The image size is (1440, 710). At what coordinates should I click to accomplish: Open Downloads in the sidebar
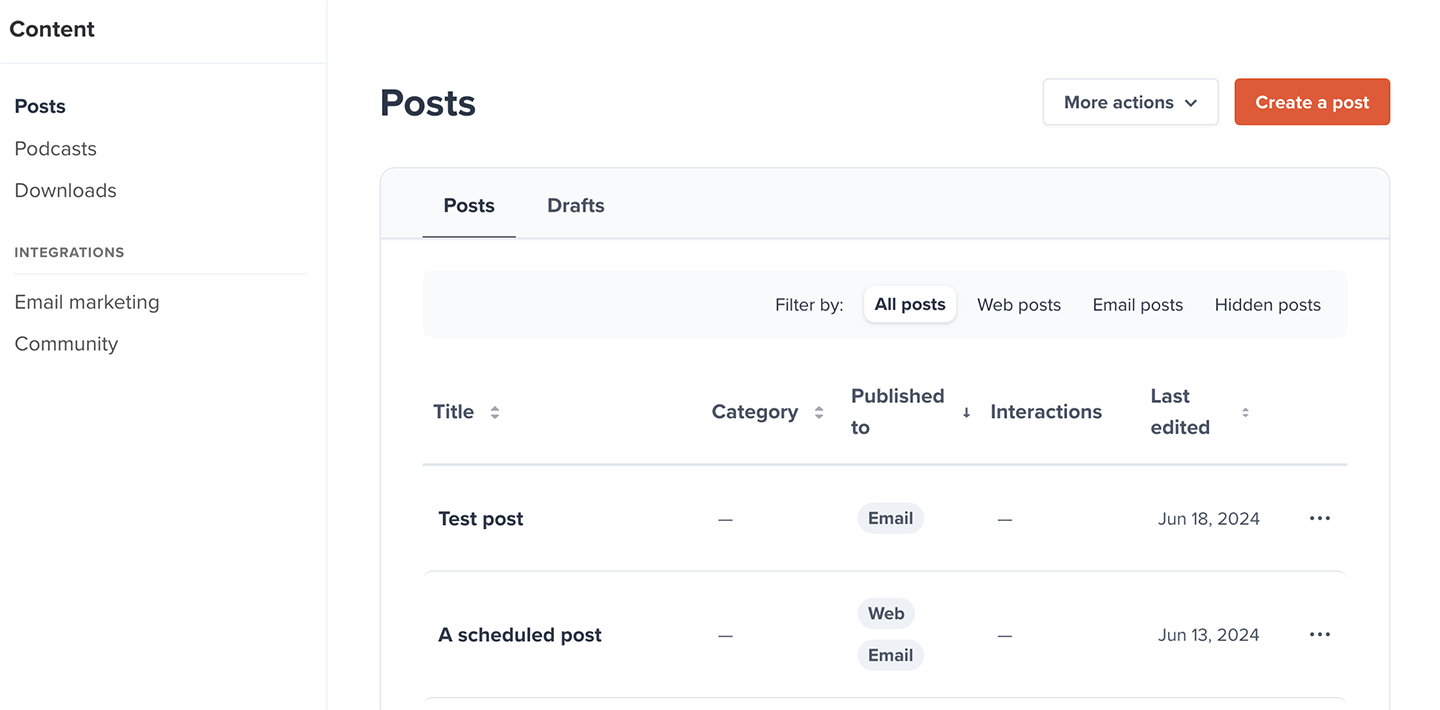point(66,191)
